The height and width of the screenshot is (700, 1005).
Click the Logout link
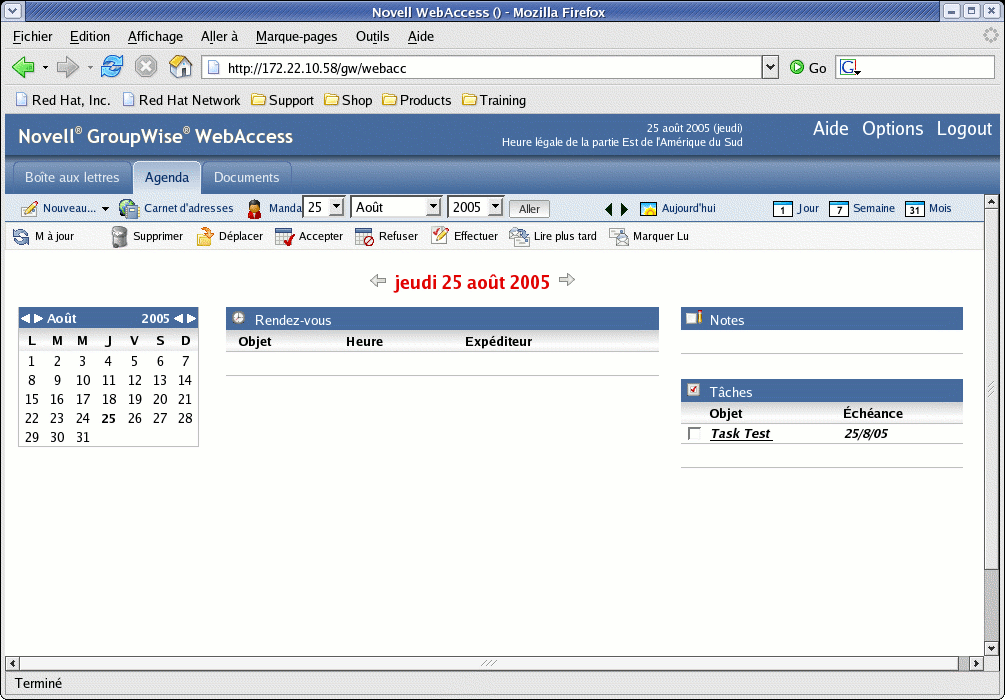tap(964, 129)
